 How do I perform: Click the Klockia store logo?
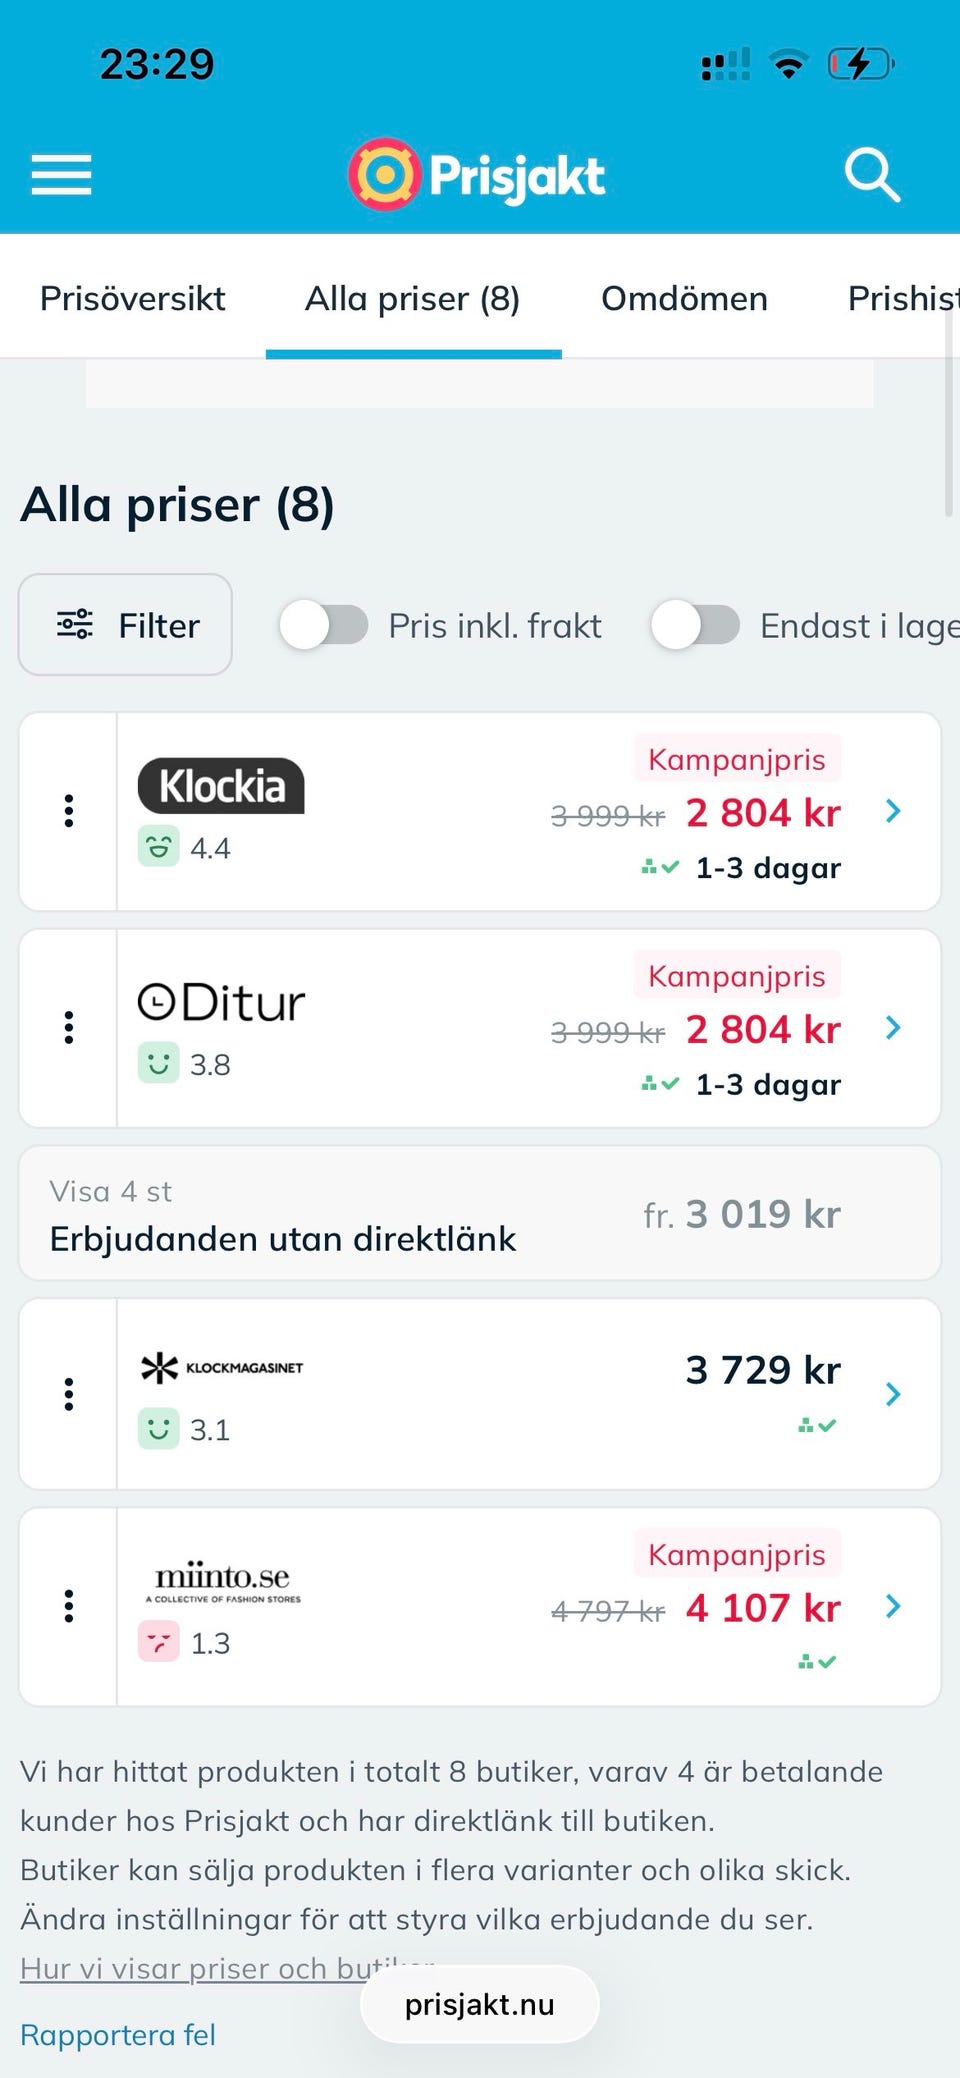[x=221, y=786]
